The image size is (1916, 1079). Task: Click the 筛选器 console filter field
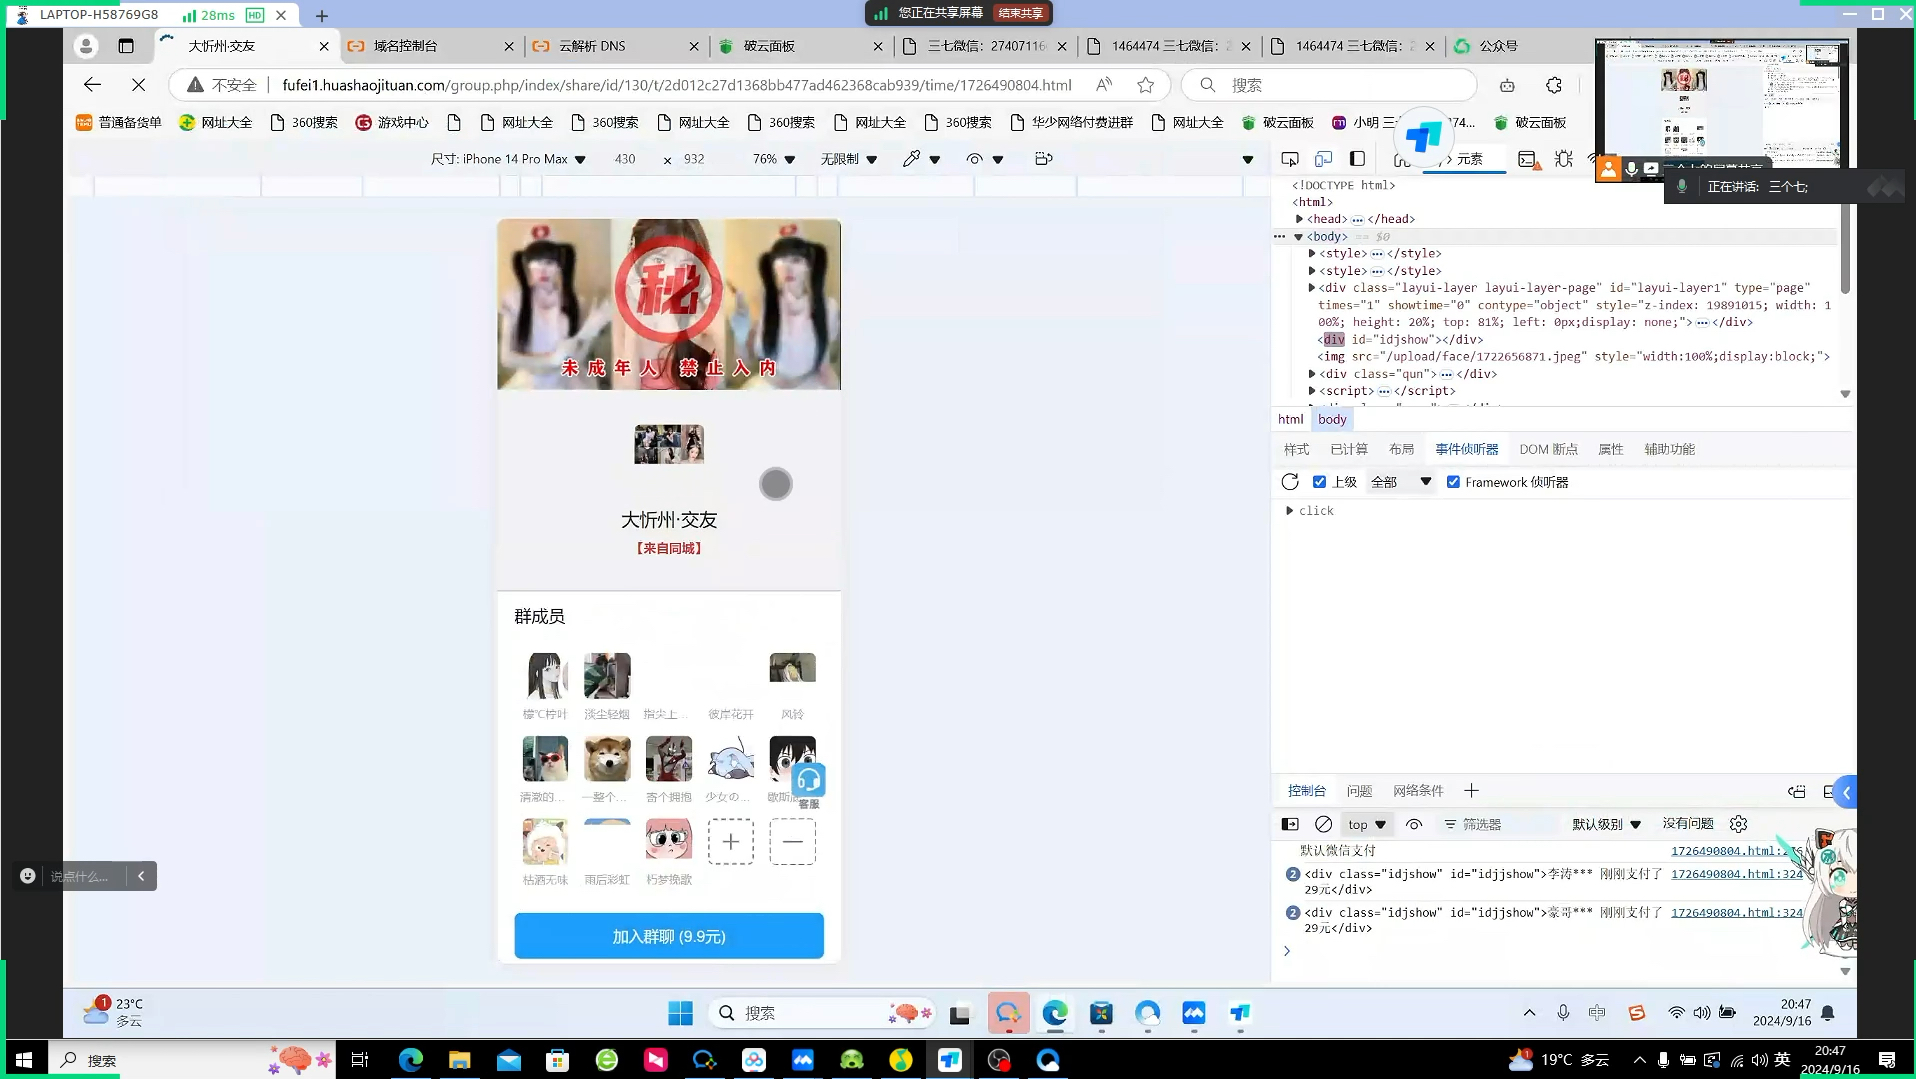click(1500, 824)
